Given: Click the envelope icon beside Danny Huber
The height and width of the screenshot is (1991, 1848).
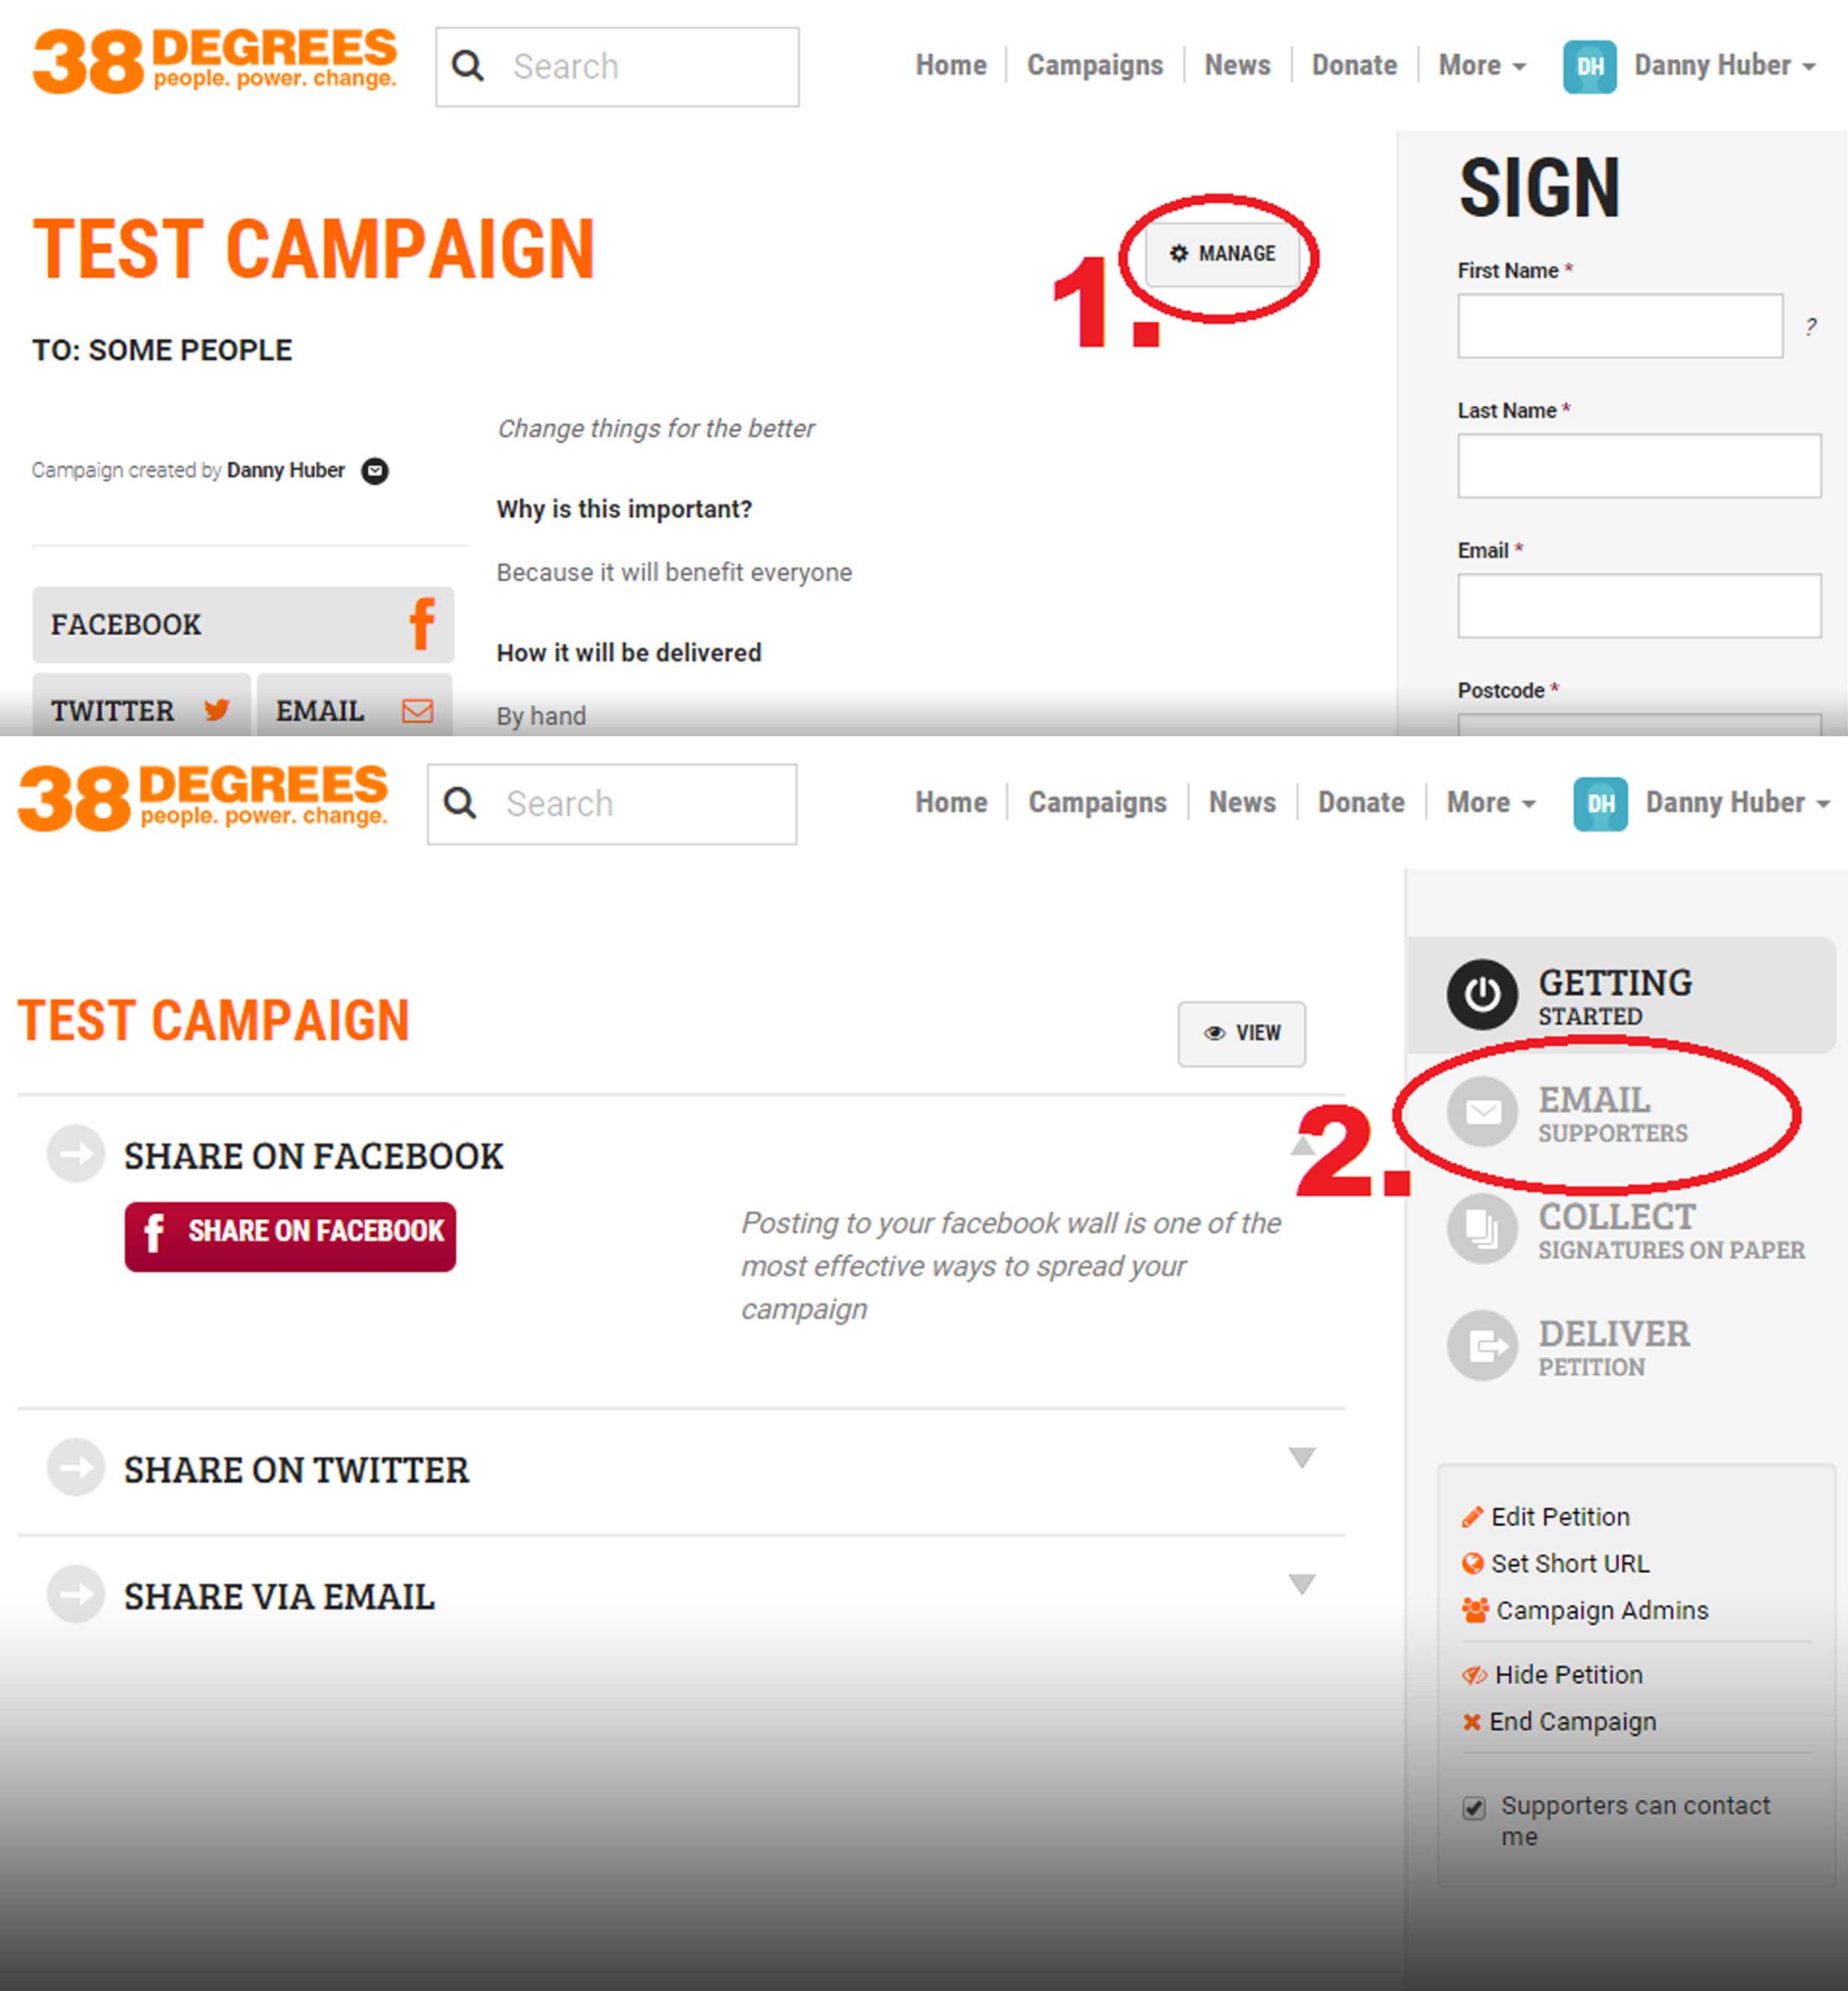Looking at the screenshot, I should coord(375,470).
